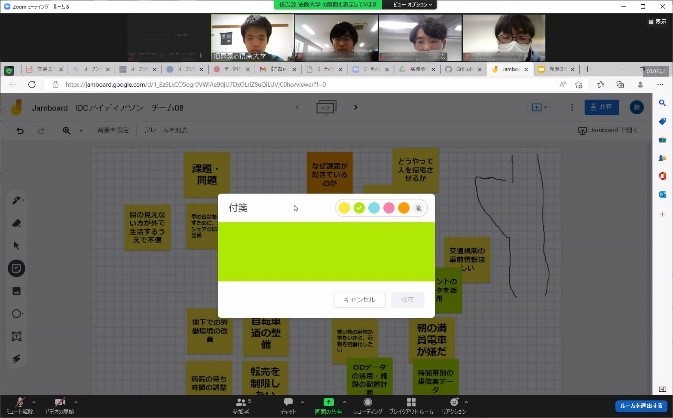Viewport: 673px width, 418px height.
Task: Click the zoom magnifier icon
Action: coord(67,130)
